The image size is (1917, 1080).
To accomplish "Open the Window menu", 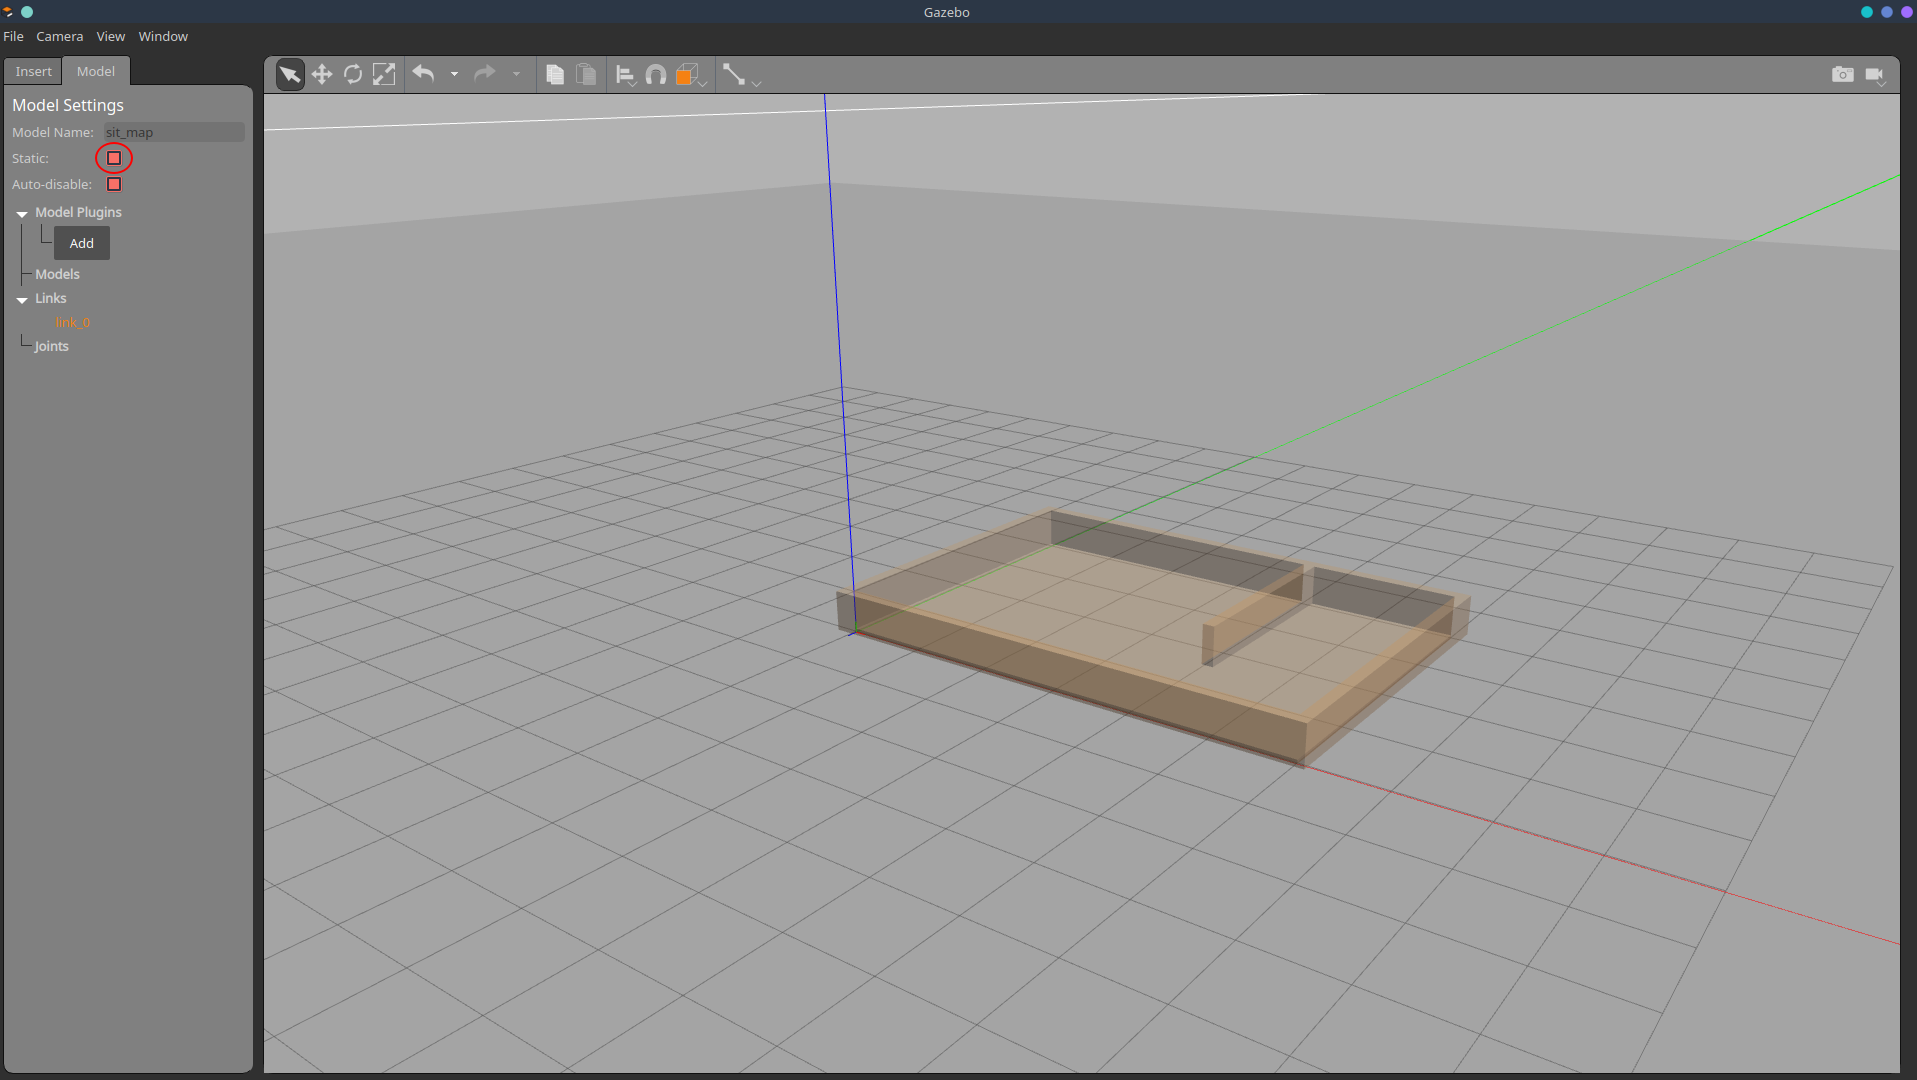I will pos(163,36).
